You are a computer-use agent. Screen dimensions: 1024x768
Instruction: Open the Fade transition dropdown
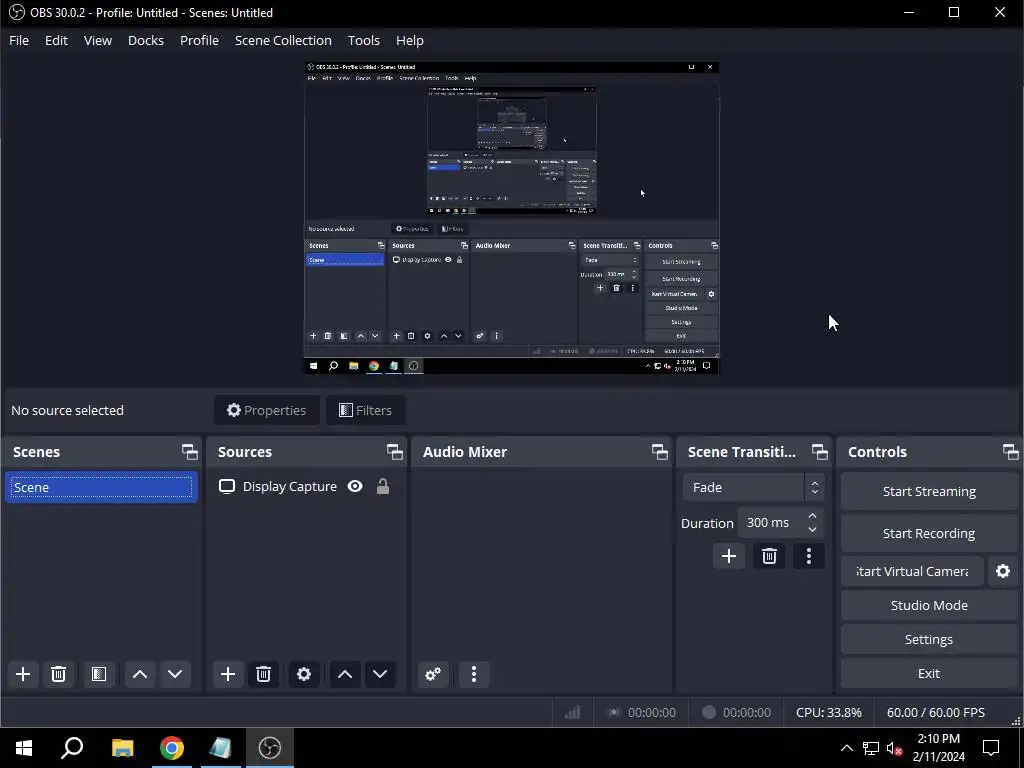753,487
